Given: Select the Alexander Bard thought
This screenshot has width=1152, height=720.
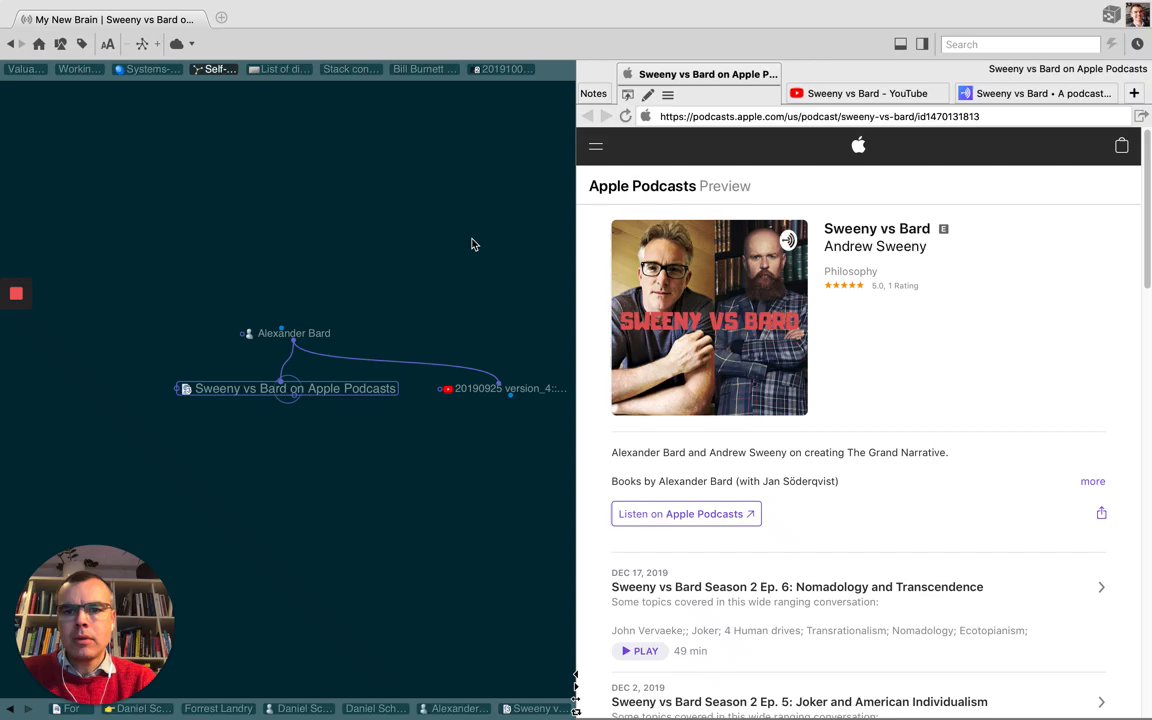Looking at the screenshot, I should (293, 334).
